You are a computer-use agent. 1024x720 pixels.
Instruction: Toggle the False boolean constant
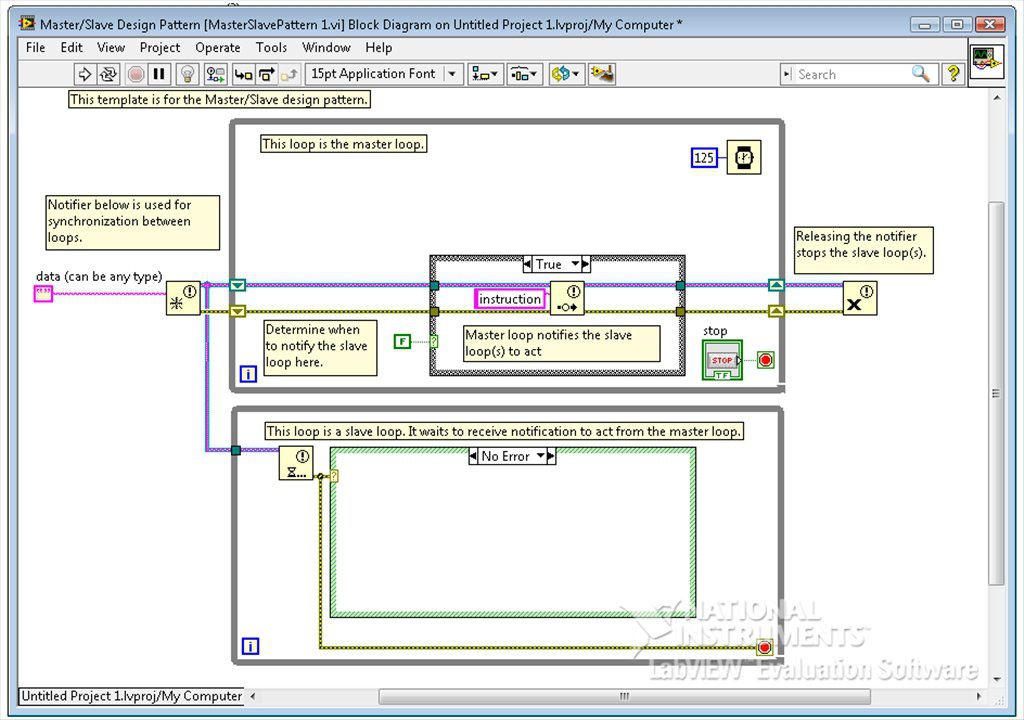pyautogui.click(x=402, y=341)
